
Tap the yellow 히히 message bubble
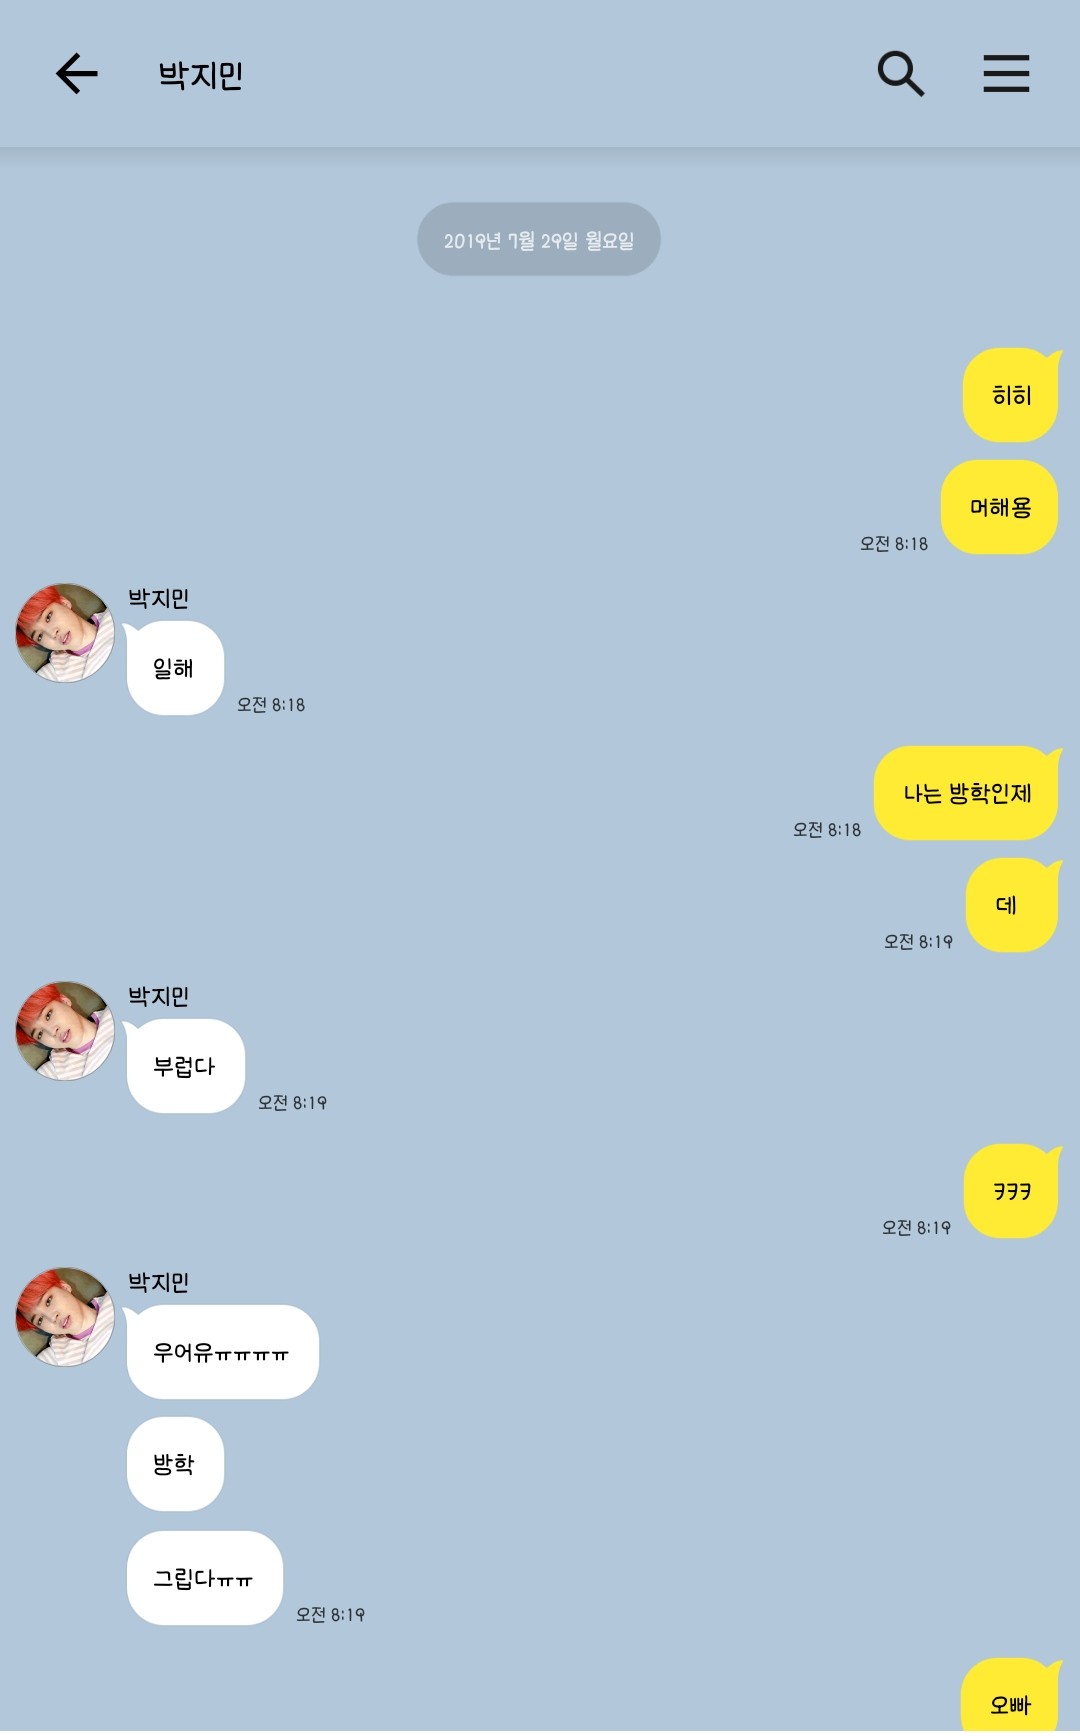[x=1011, y=395]
